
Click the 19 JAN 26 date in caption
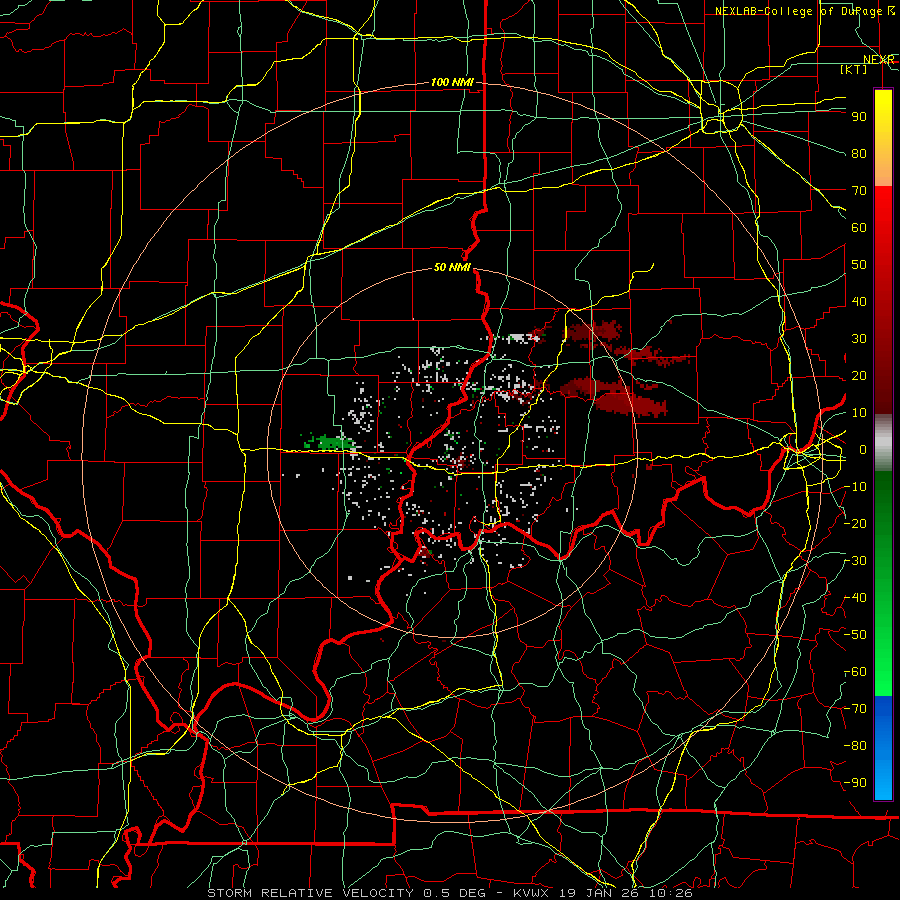tap(598, 893)
